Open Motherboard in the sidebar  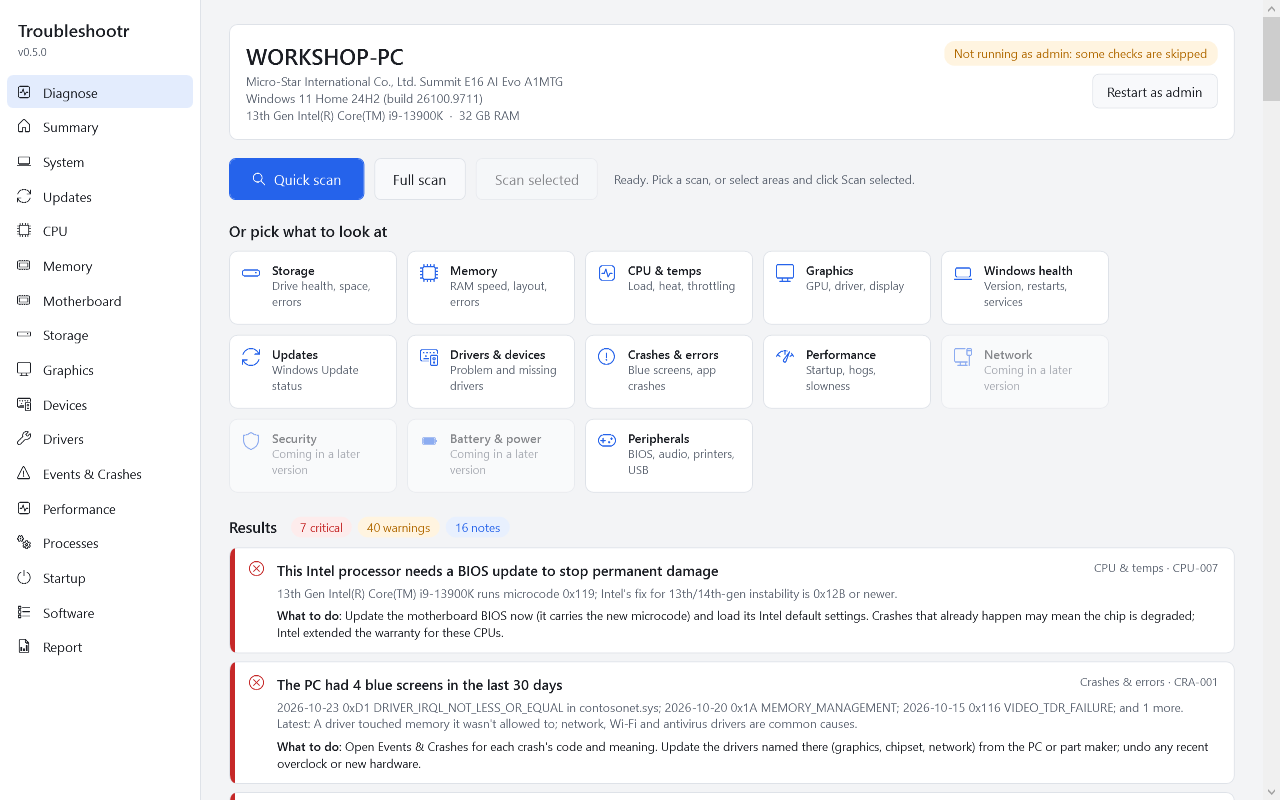100,301
